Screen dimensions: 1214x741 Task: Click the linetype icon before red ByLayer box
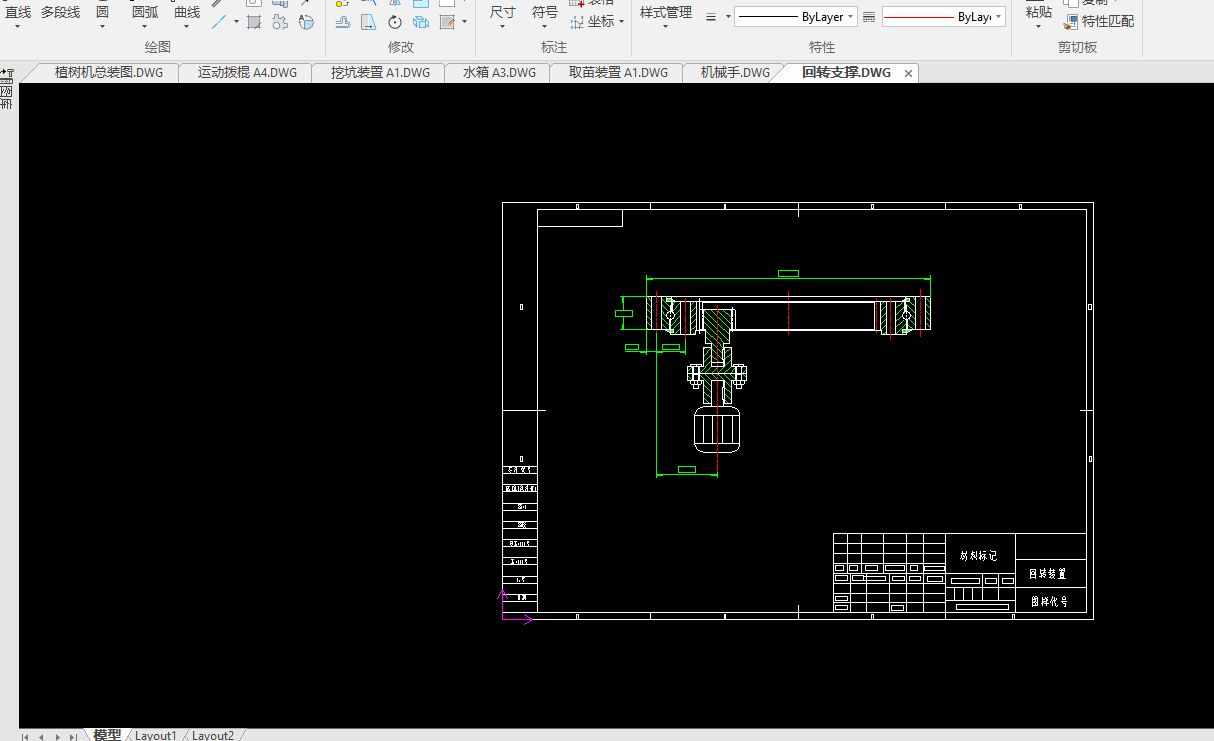869,17
